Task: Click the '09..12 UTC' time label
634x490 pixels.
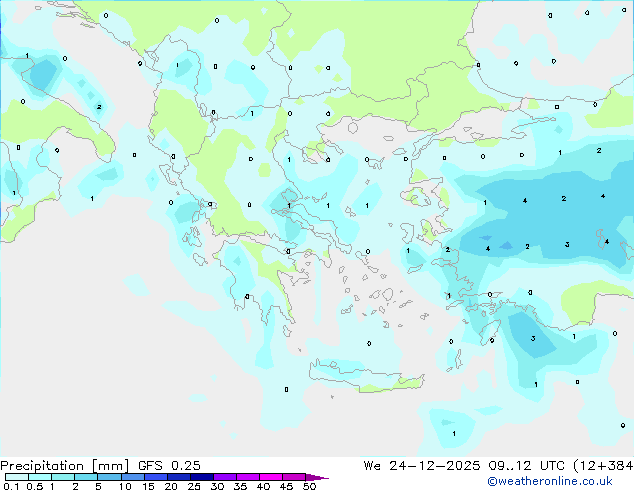Action: pyautogui.click(x=526, y=466)
